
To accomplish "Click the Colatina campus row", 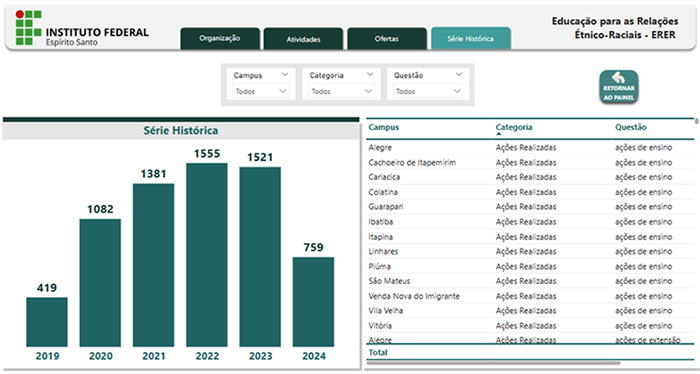I will [x=530, y=192].
